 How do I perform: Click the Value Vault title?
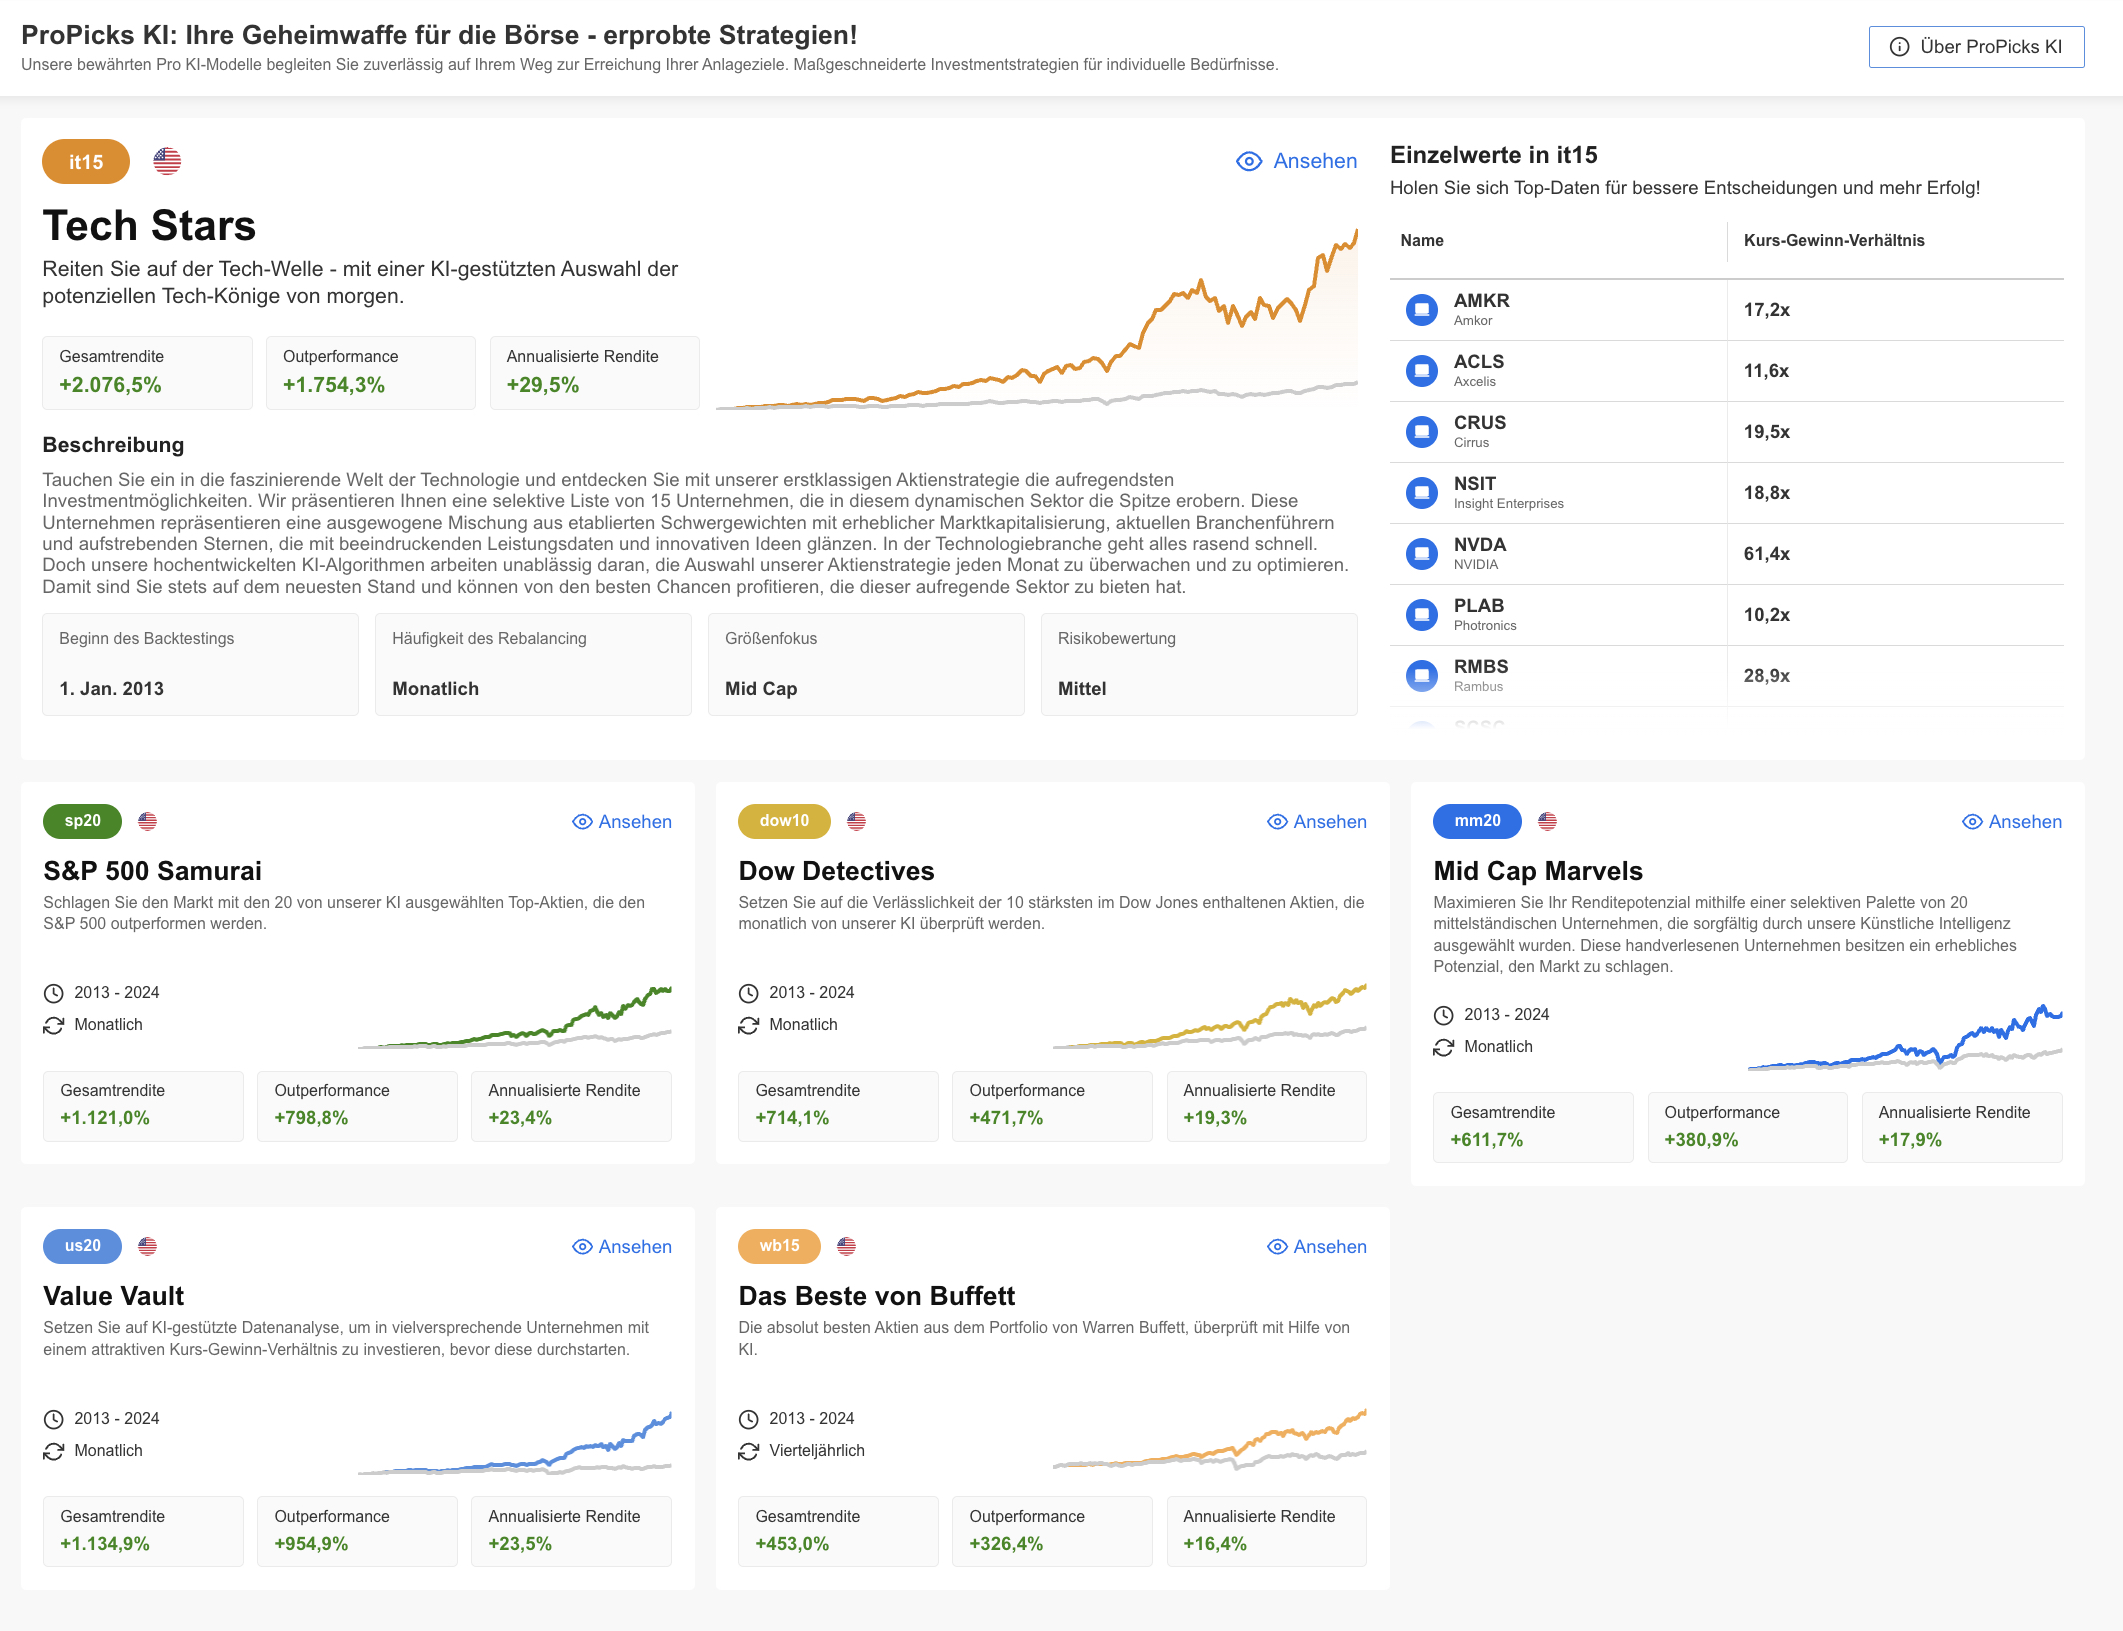(x=113, y=1296)
